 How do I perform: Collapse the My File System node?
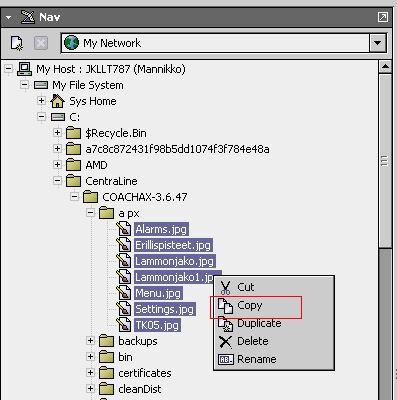click(x=24, y=85)
